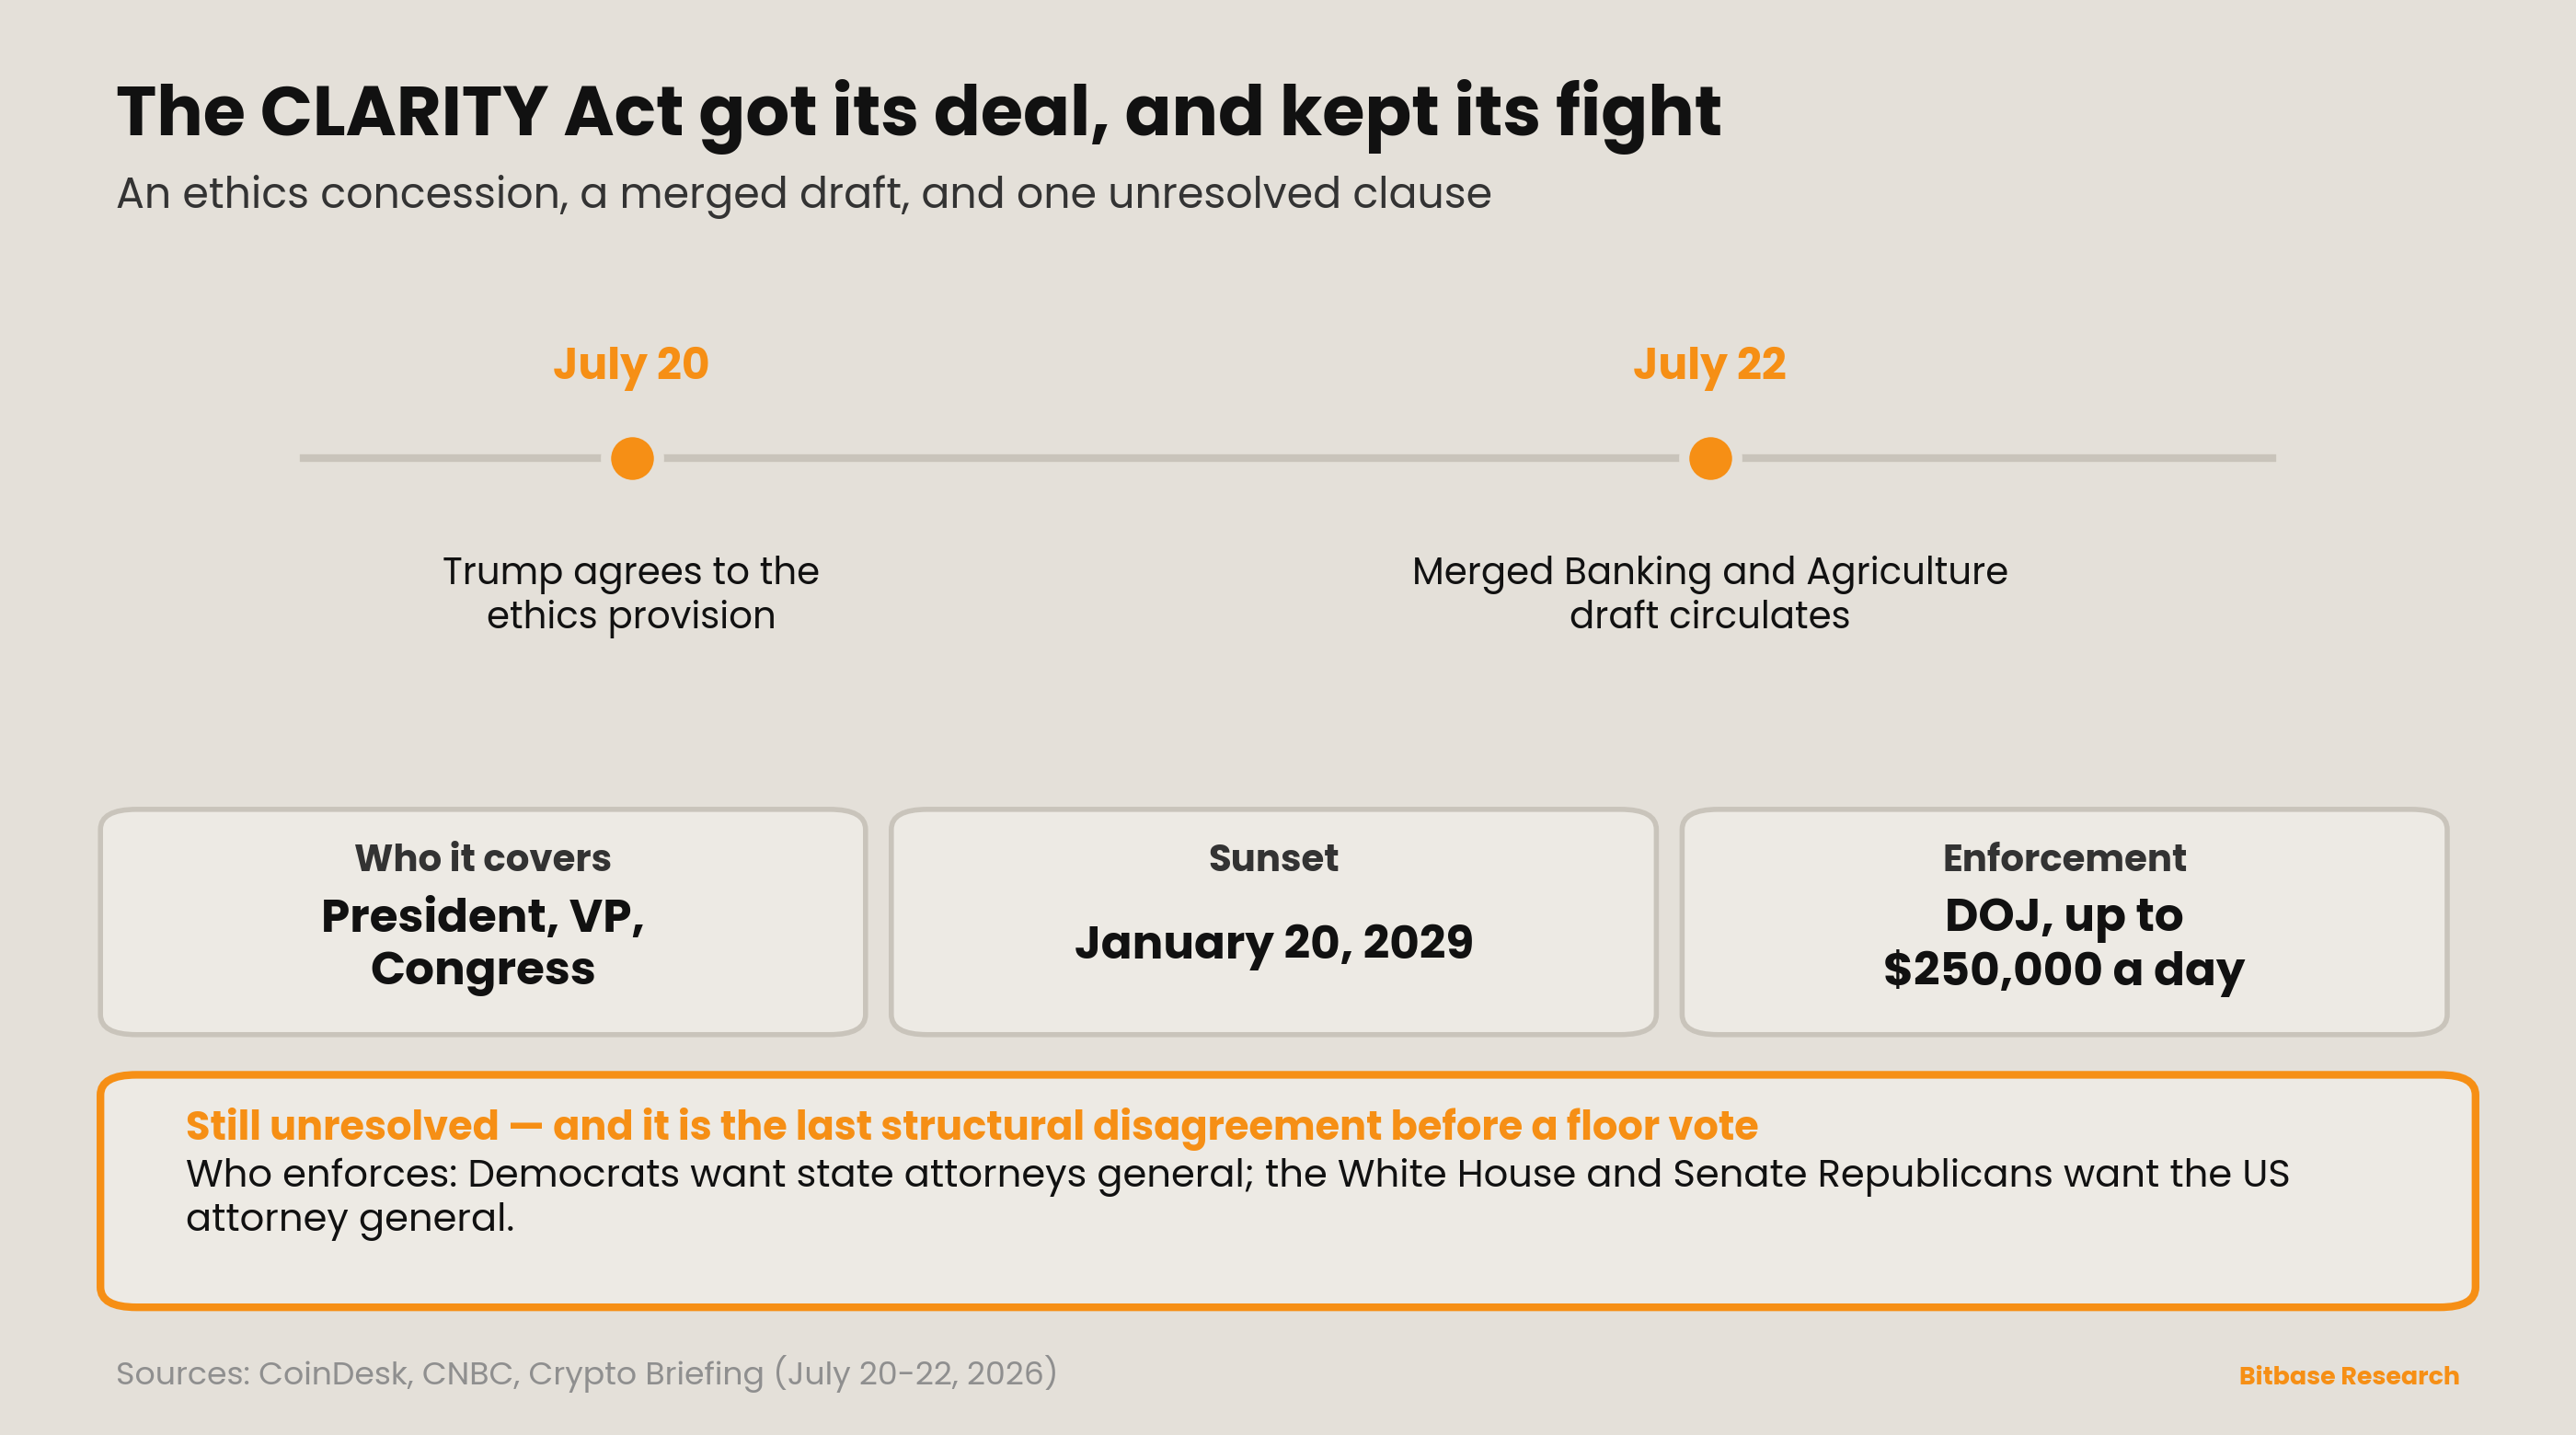Select the orange July 20 date label
Image resolution: width=2576 pixels, height=1435 pixels.
click(x=631, y=365)
